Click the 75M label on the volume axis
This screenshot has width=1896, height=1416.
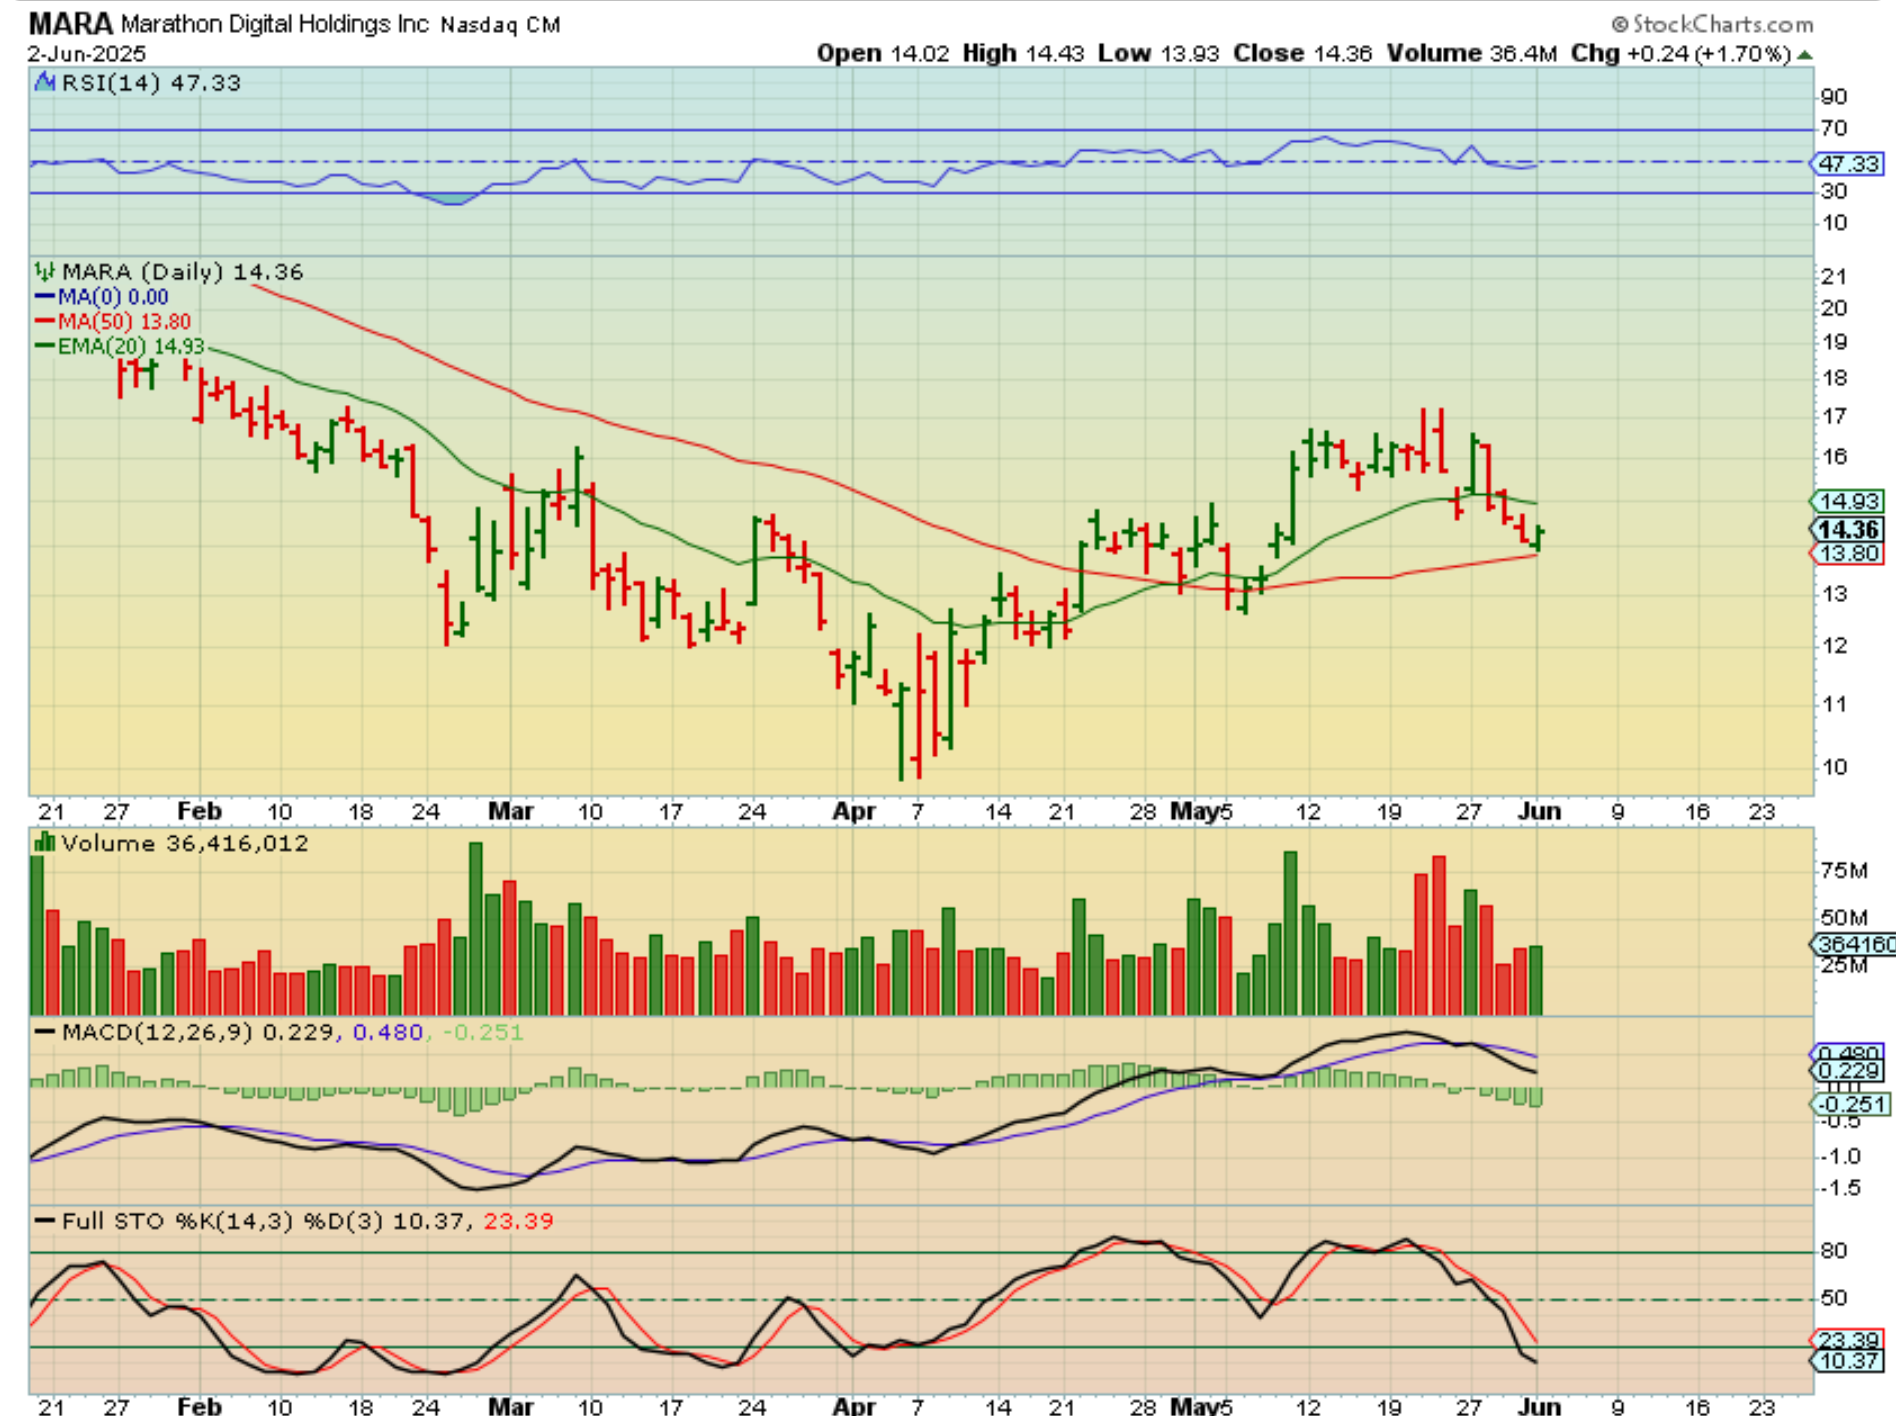coord(1843,871)
